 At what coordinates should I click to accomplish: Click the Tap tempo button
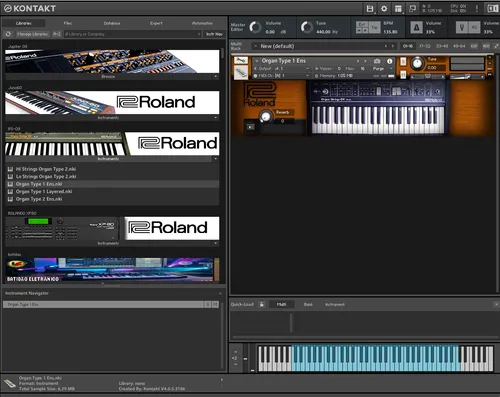tap(375, 27)
